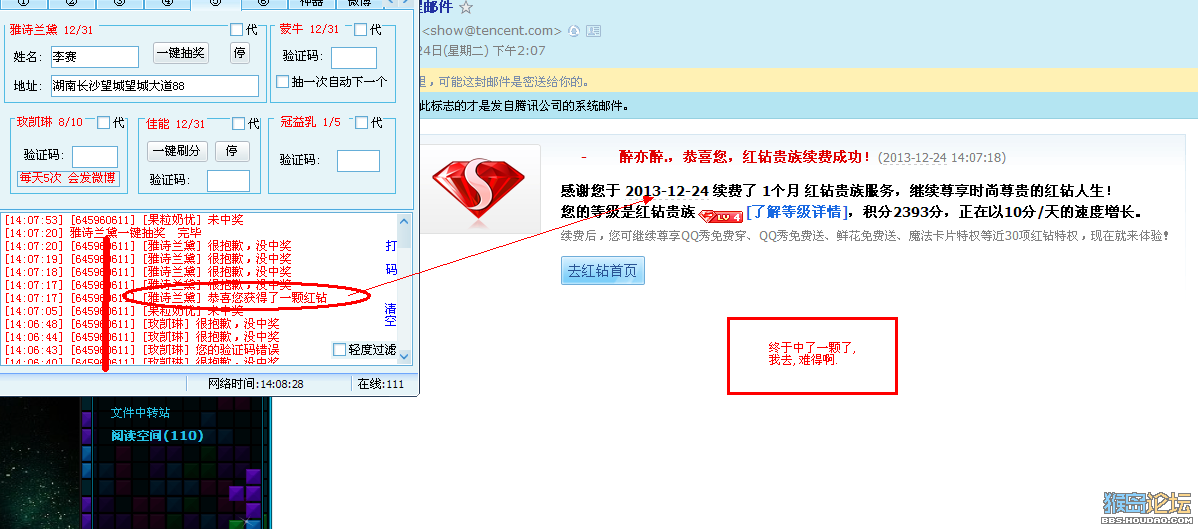Open 文件中转站 in the mail sidebar
The width and height of the screenshot is (1198, 529).
pyautogui.click(x=141, y=413)
